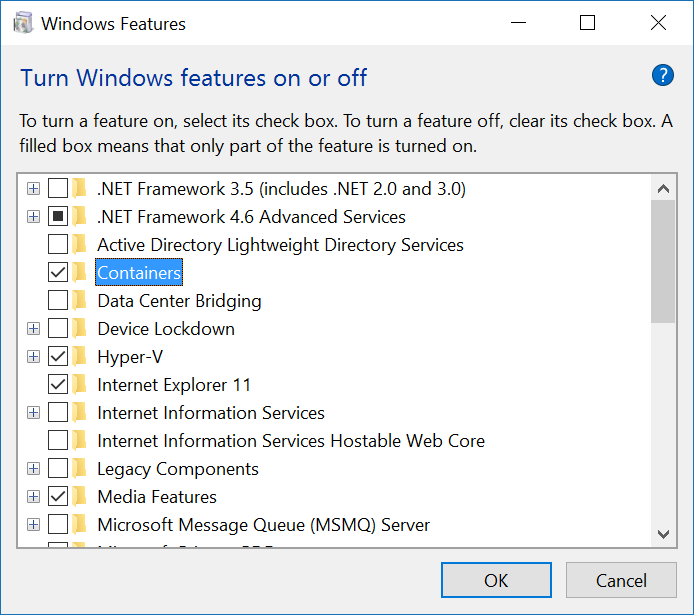Uncheck the Hyper-V checkbox

[x=58, y=357]
